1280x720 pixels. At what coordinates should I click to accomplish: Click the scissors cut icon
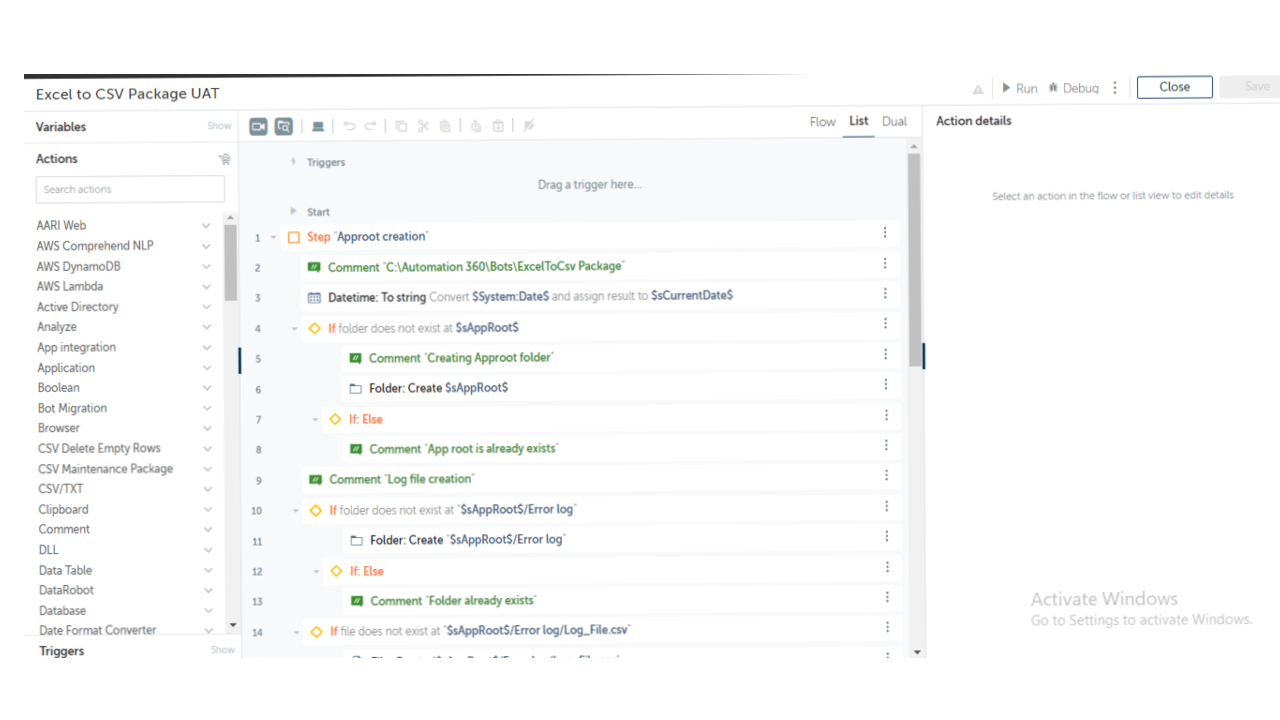tap(423, 126)
